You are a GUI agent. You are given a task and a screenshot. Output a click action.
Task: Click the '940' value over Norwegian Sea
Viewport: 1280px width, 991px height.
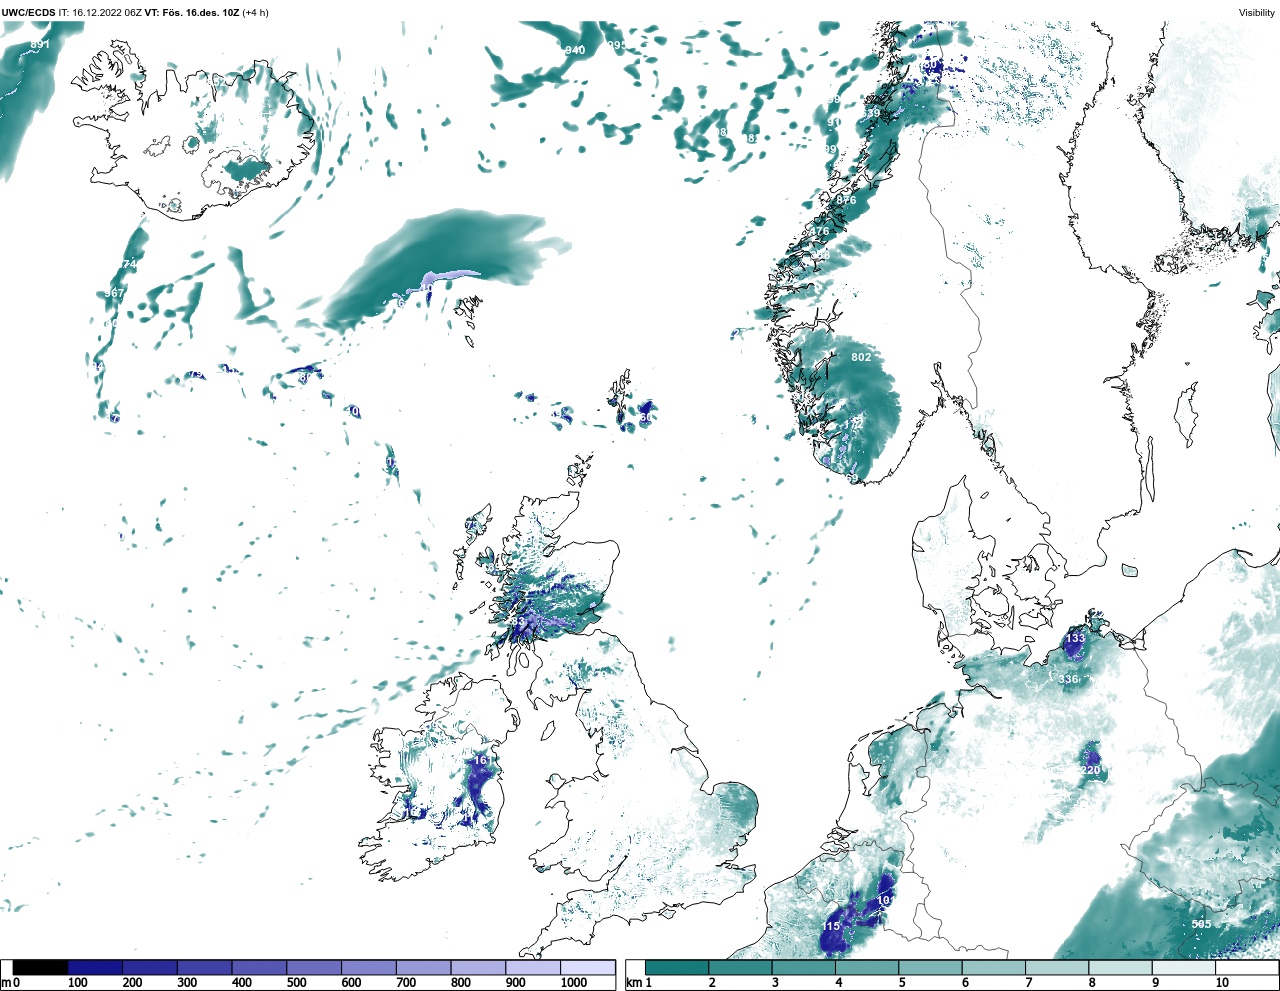tap(575, 50)
